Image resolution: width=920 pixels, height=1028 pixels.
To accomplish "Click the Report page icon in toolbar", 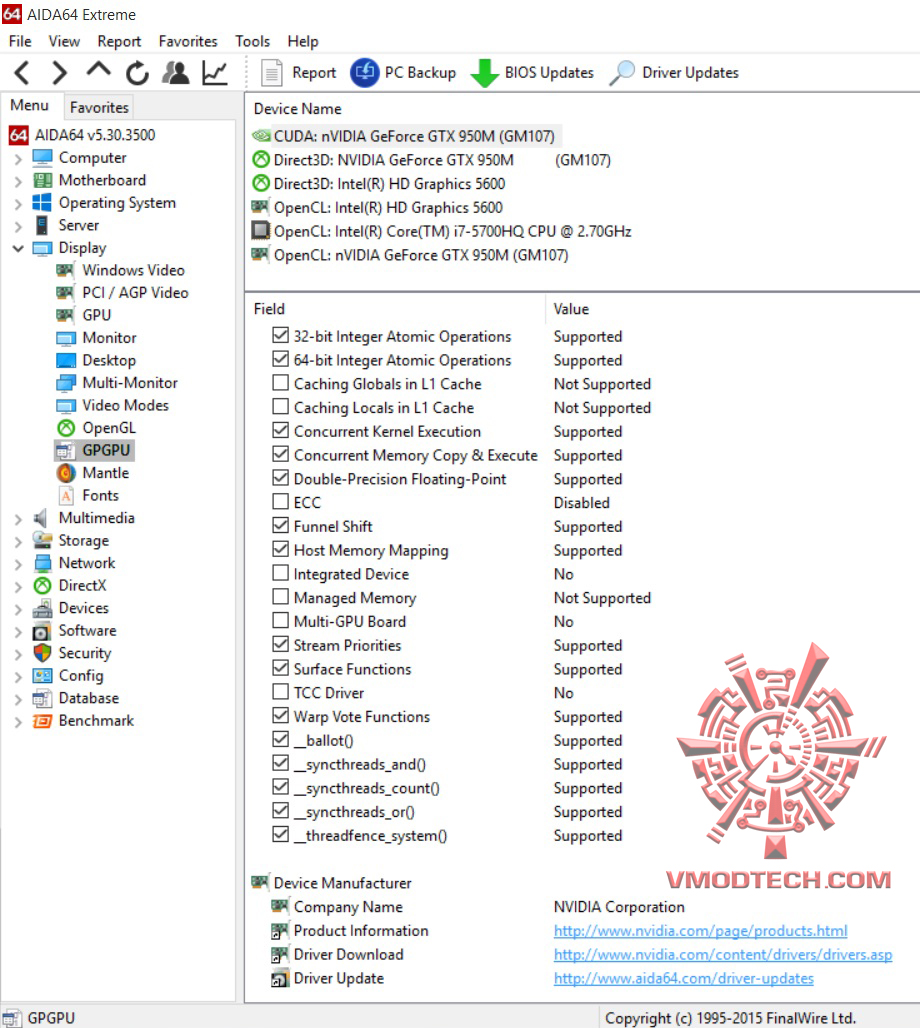I will 271,73.
